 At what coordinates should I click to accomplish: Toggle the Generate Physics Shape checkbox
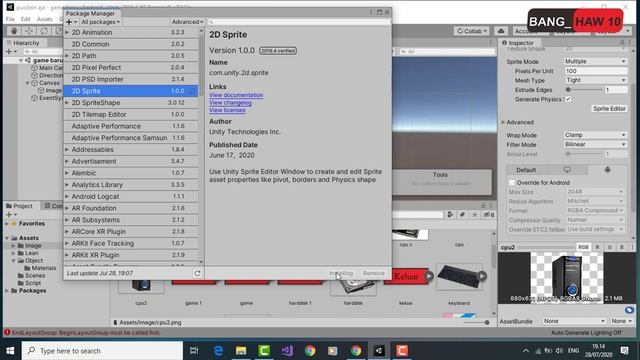coord(568,99)
